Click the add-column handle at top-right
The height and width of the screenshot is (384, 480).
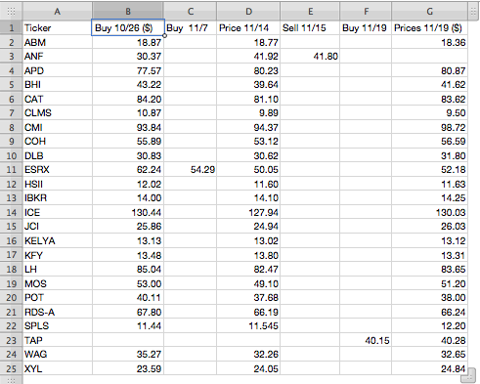473,12
